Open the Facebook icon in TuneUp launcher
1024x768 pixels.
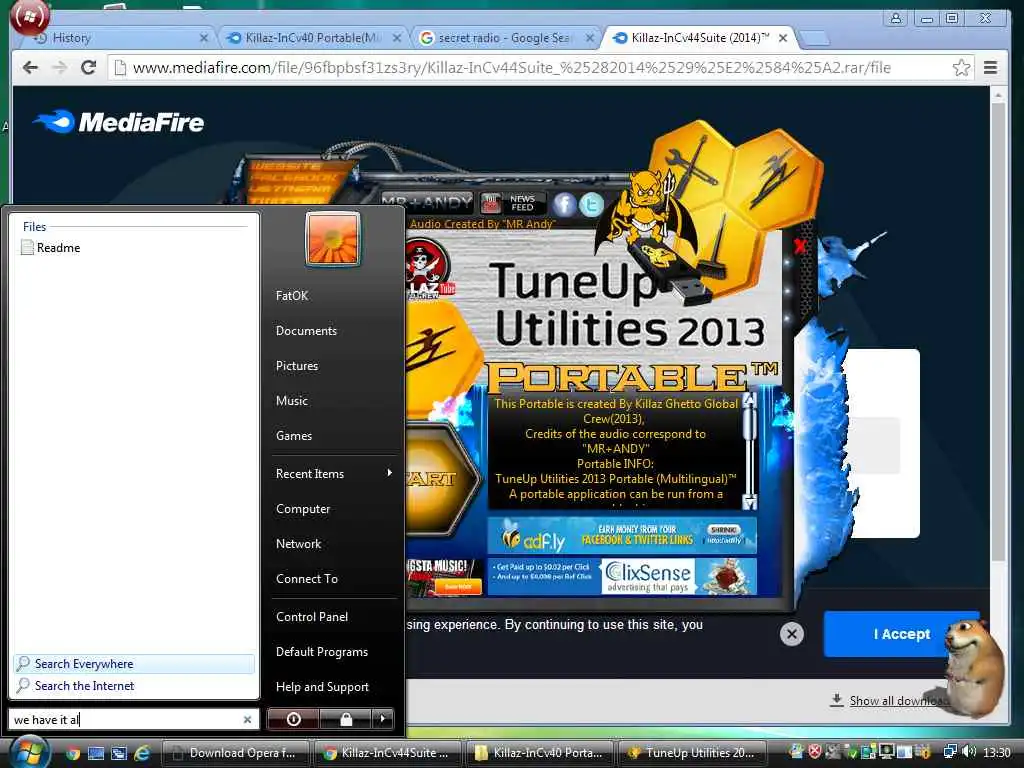(x=565, y=204)
